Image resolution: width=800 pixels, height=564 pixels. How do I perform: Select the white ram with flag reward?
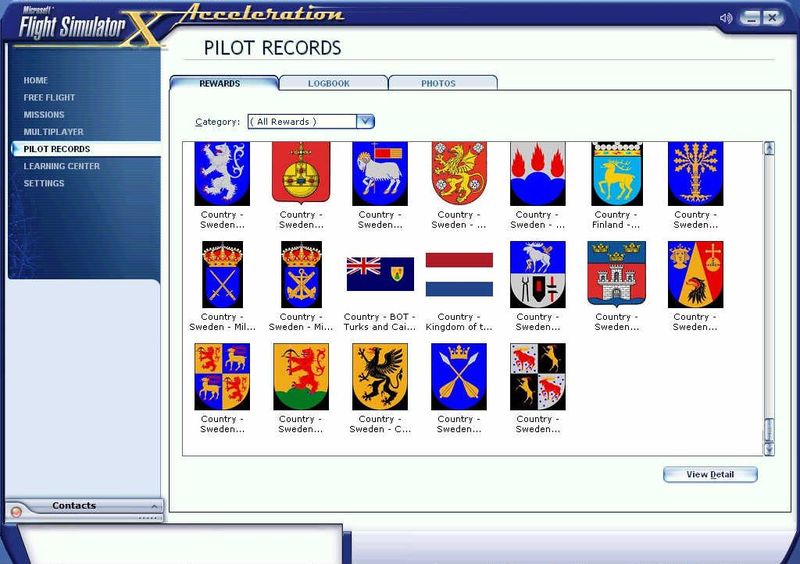click(x=380, y=174)
